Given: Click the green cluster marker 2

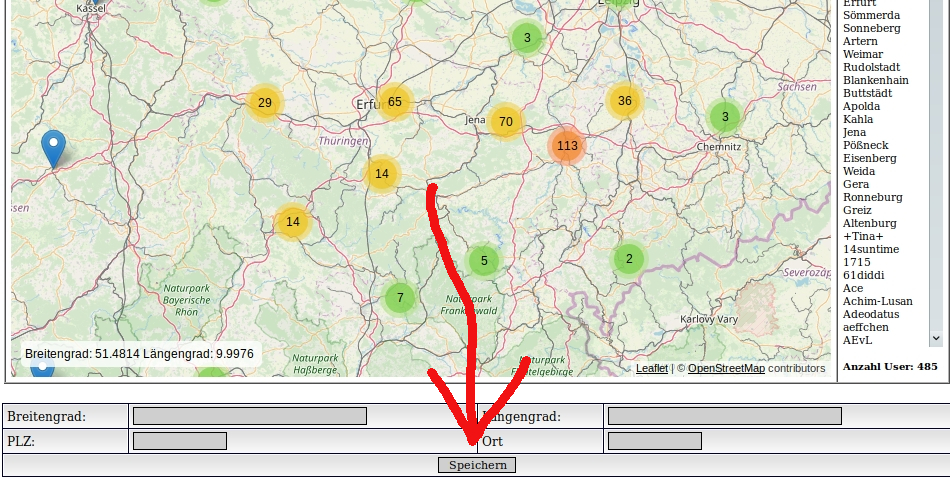Looking at the screenshot, I should (x=628, y=260).
